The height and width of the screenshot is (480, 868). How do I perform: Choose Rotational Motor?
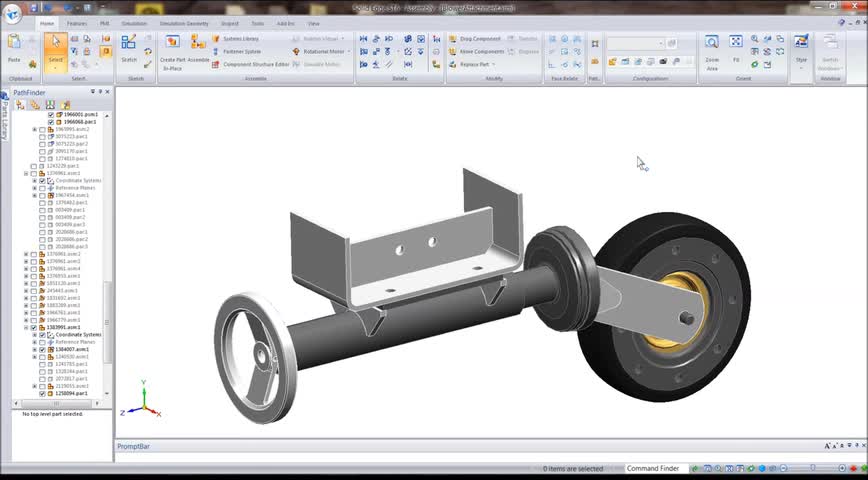coord(318,51)
